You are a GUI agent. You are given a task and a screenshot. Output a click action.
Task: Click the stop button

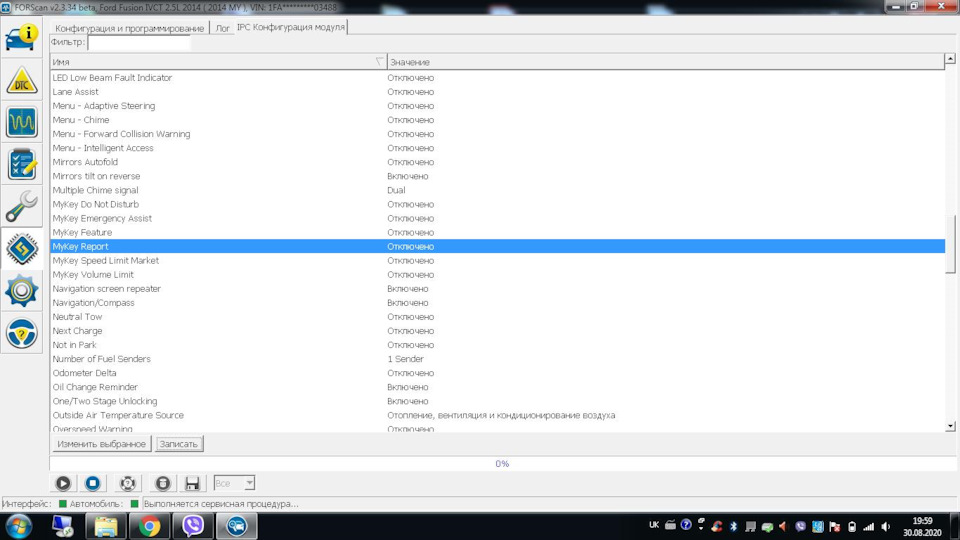click(x=92, y=483)
